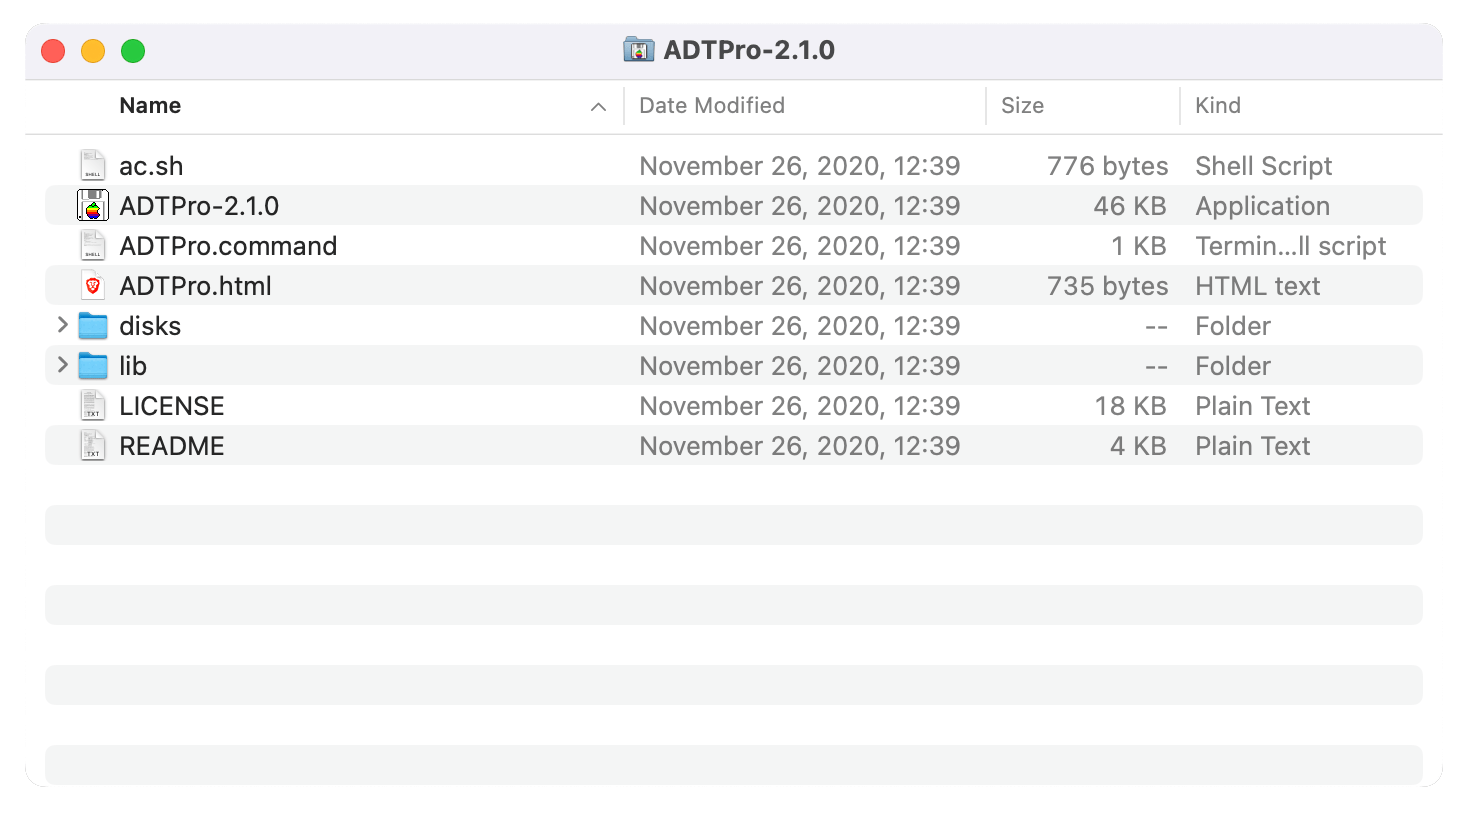Screen dimensions: 1474x829
Task: Click the lib folder icon
Action: pyautogui.click(x=93, y=366)
